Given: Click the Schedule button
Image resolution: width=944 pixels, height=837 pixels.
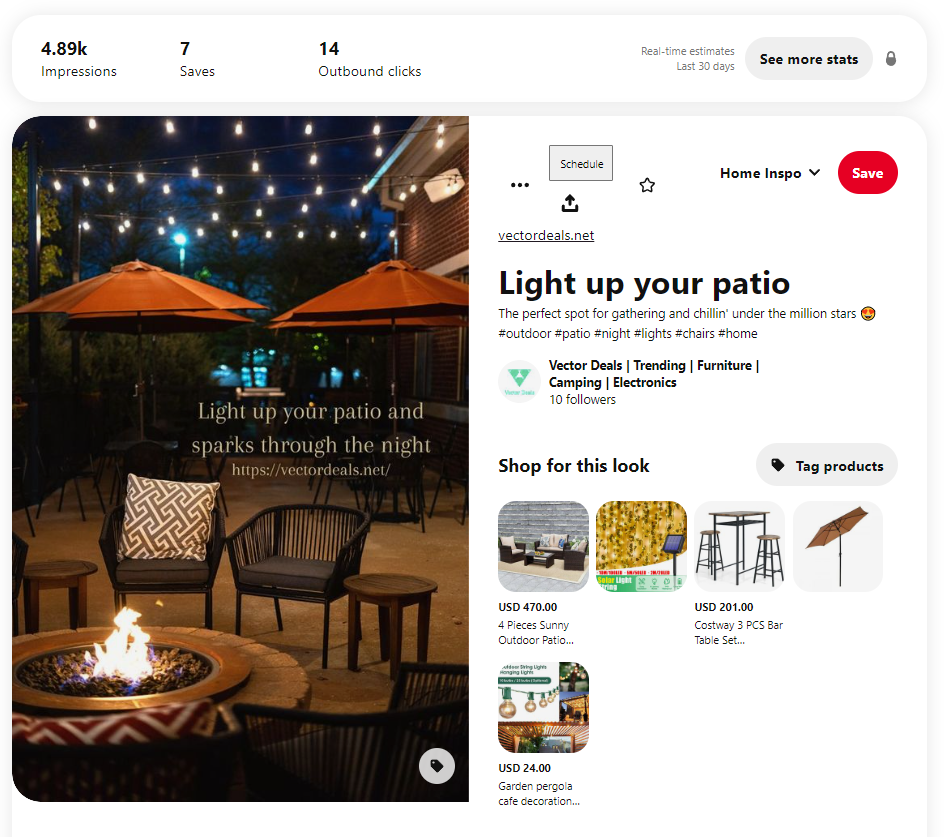Looking at the screenshot, I should point(581,163).
